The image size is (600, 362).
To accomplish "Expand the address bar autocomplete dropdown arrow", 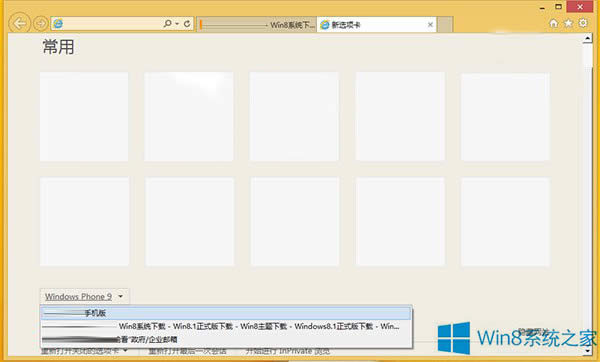I will 177,24.
